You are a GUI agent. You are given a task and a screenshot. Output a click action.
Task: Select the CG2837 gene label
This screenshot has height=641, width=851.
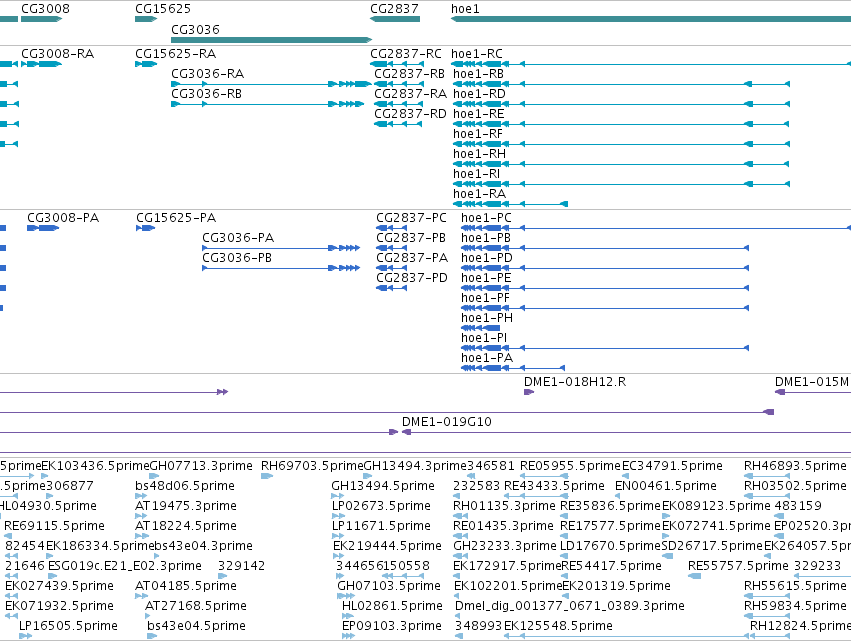395,9
